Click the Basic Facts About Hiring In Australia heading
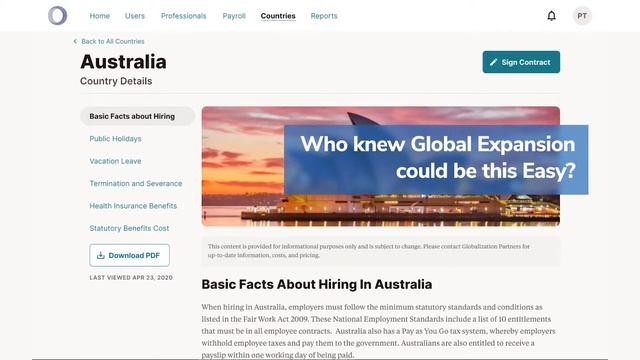Image resolution: width=640 pixels, height=360 pixels. click(317, 284)
